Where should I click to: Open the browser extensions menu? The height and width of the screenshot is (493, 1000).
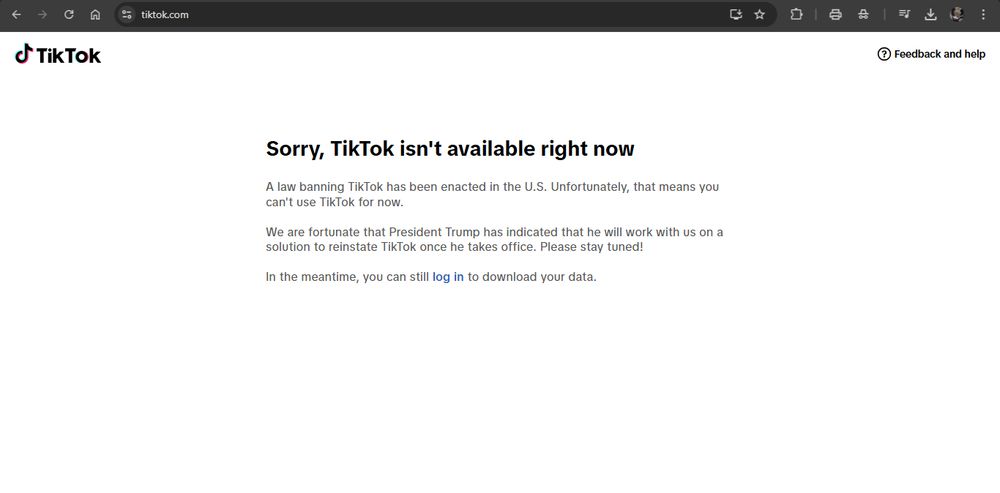click(796, 14)
